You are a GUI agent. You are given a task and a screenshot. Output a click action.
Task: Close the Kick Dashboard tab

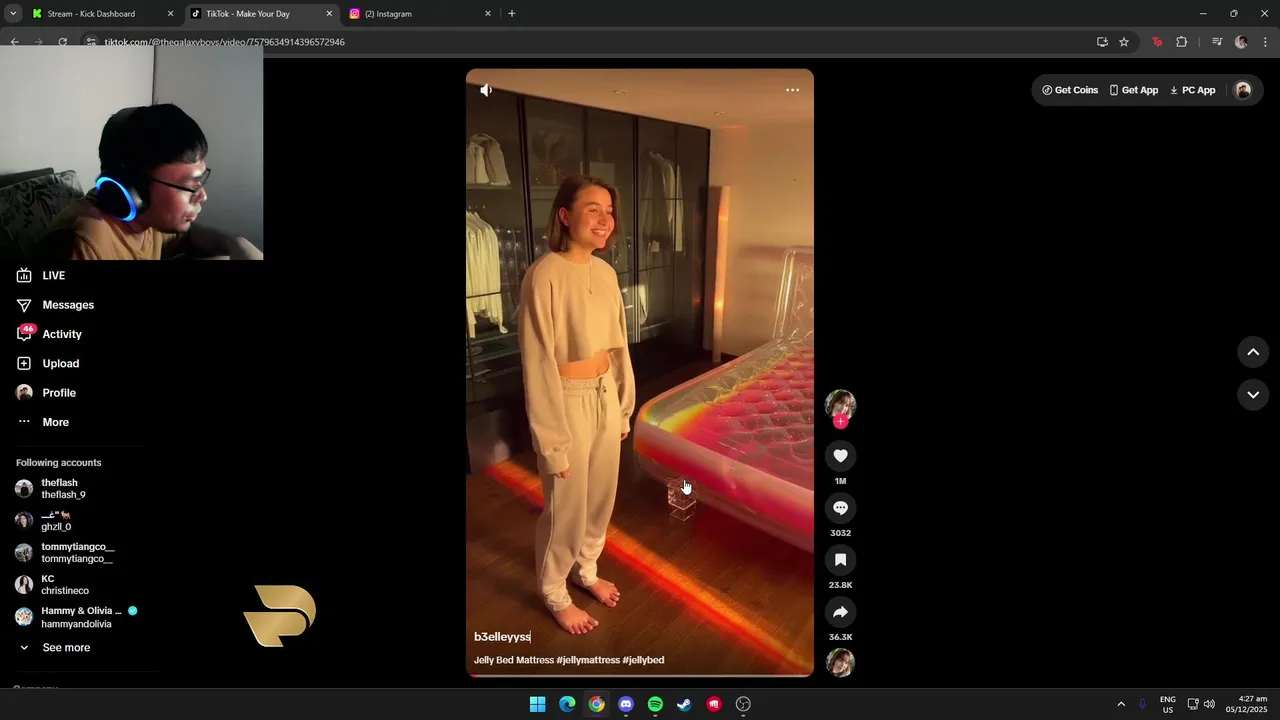170,14
